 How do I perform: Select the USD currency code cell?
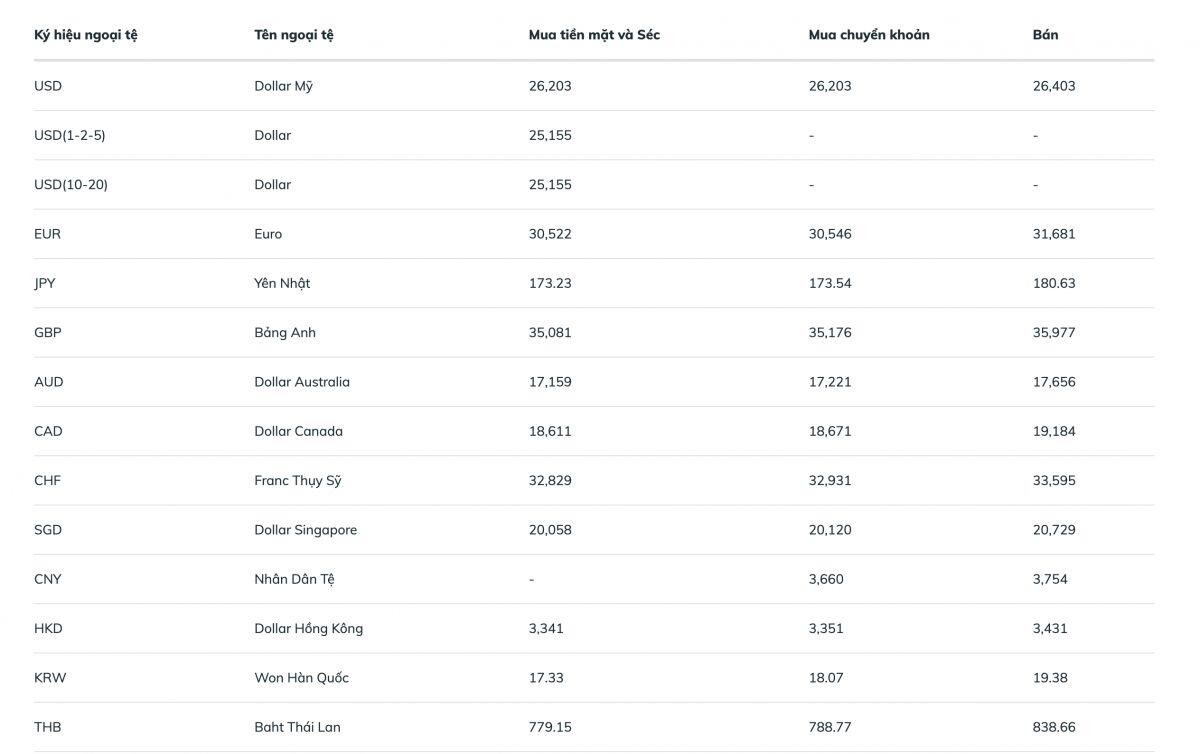click(48, 86)
